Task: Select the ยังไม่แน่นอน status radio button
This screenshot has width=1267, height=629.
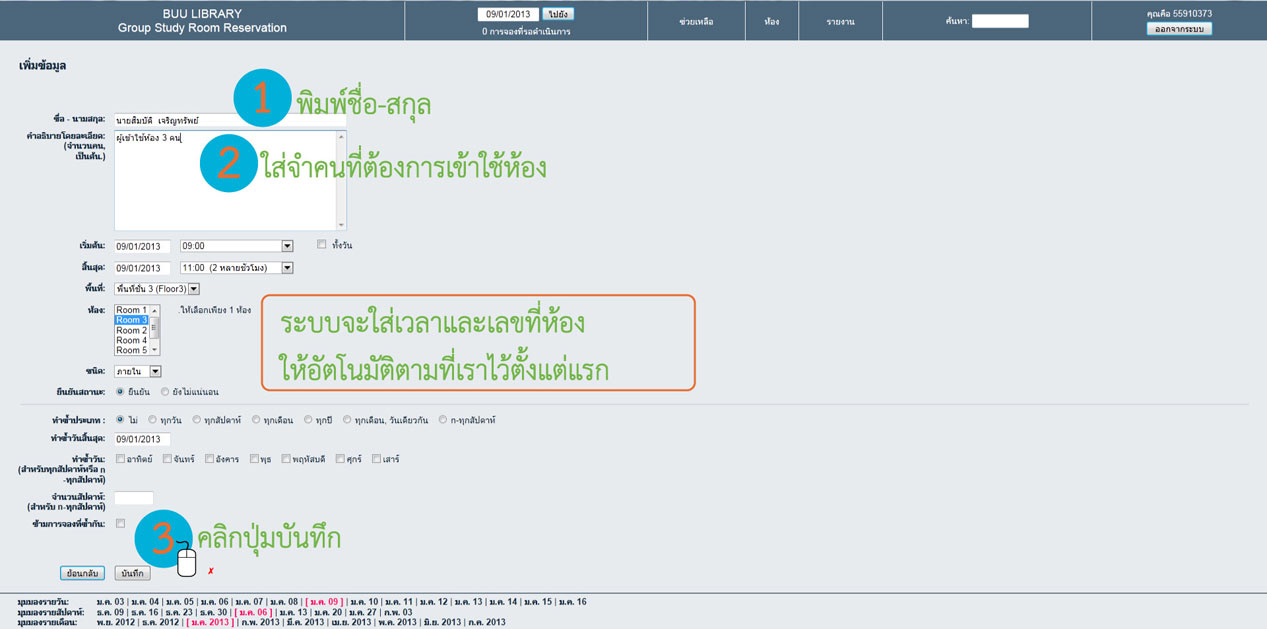Action: tap(165, 392)
